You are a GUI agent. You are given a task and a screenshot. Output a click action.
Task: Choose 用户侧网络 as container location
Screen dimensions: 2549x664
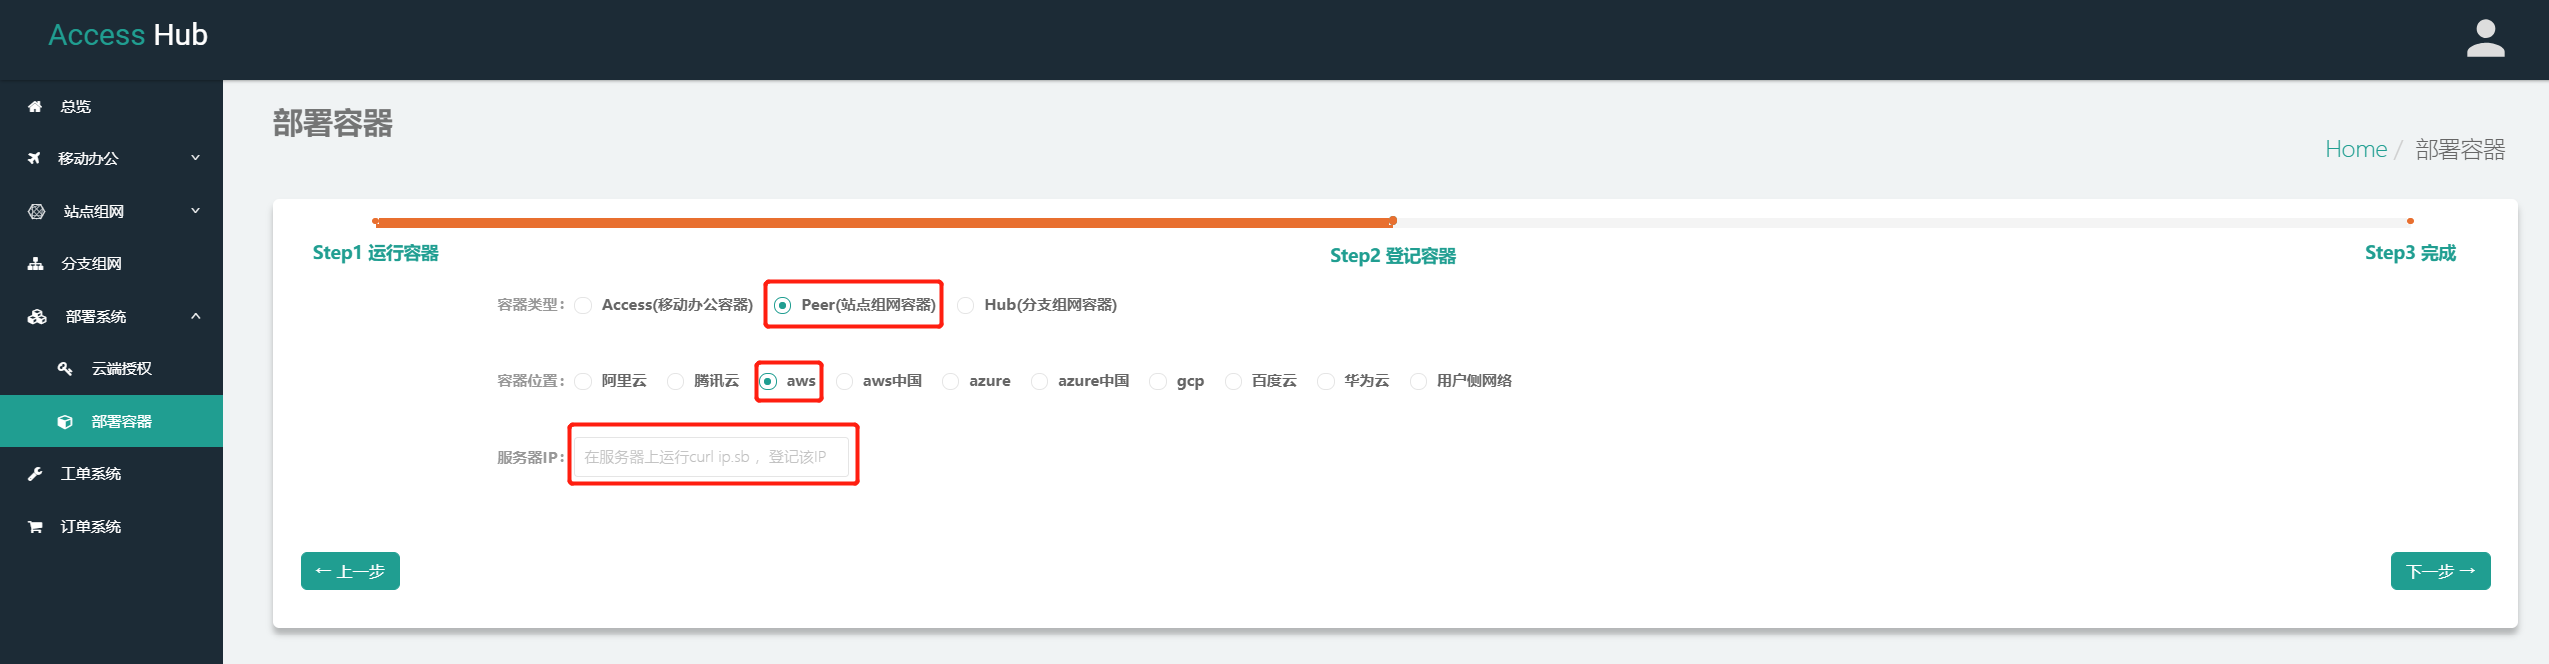[1418, 381]
